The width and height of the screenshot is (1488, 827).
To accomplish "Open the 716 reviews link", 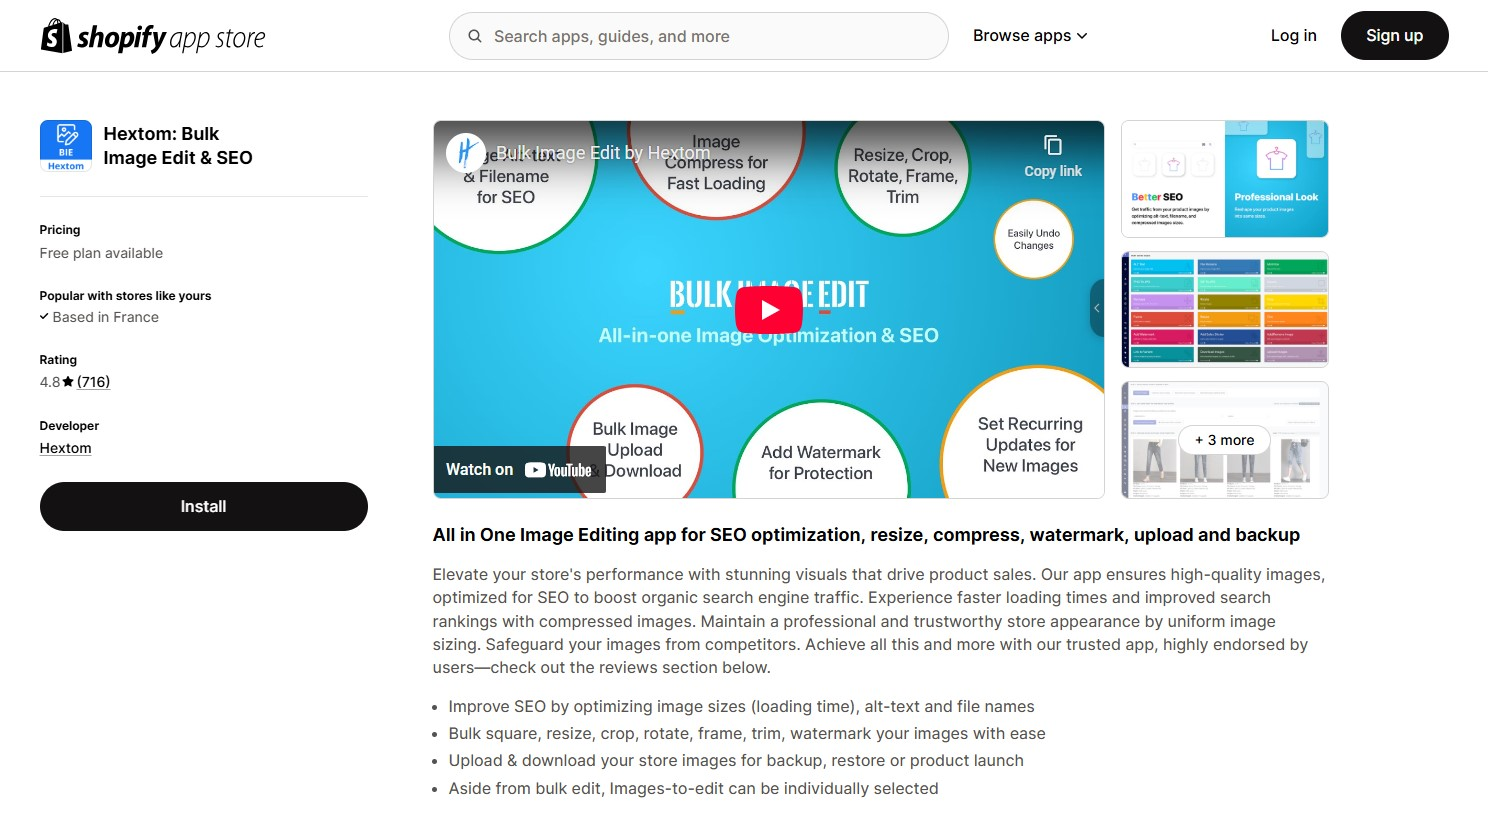I will tap(94, 382).
